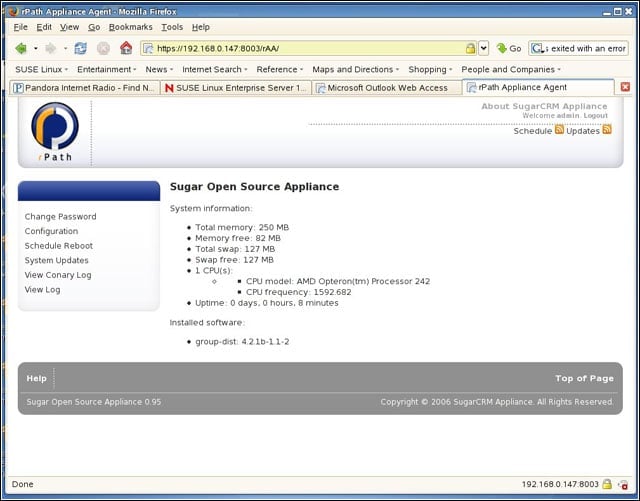Click the Schedule text link in header
Screen dimensions: 640x501
tap(533, 131)
